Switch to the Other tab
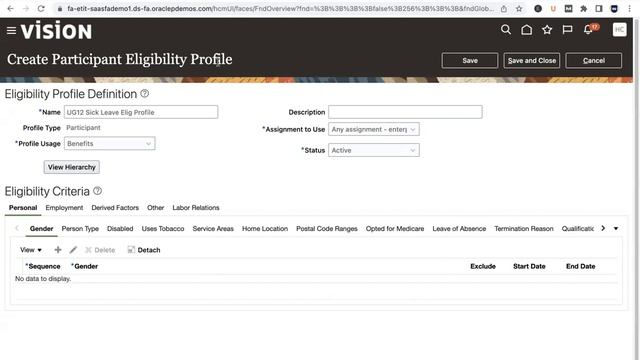The width and height of the screenshot is (640, 360). click(x=156, y=208)
